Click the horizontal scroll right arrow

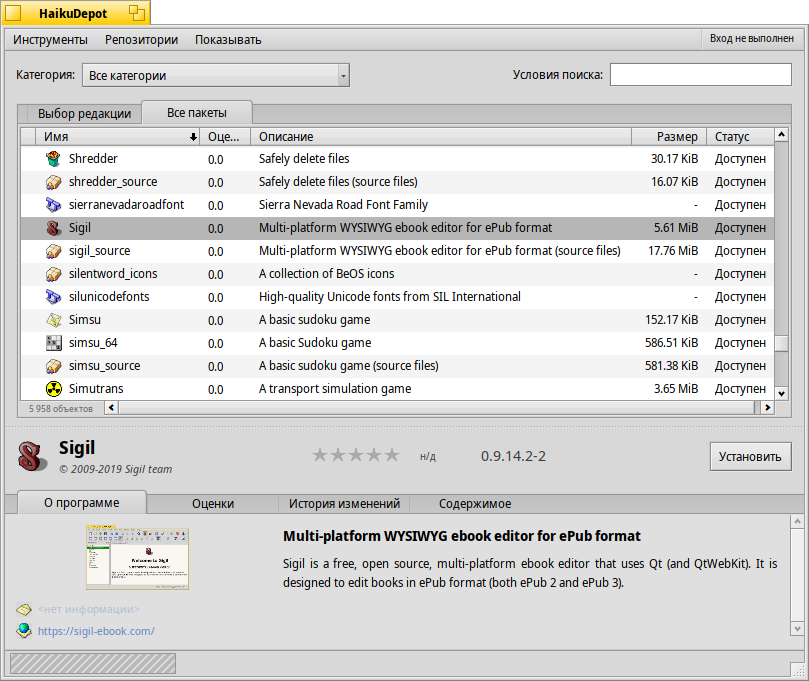768,408
